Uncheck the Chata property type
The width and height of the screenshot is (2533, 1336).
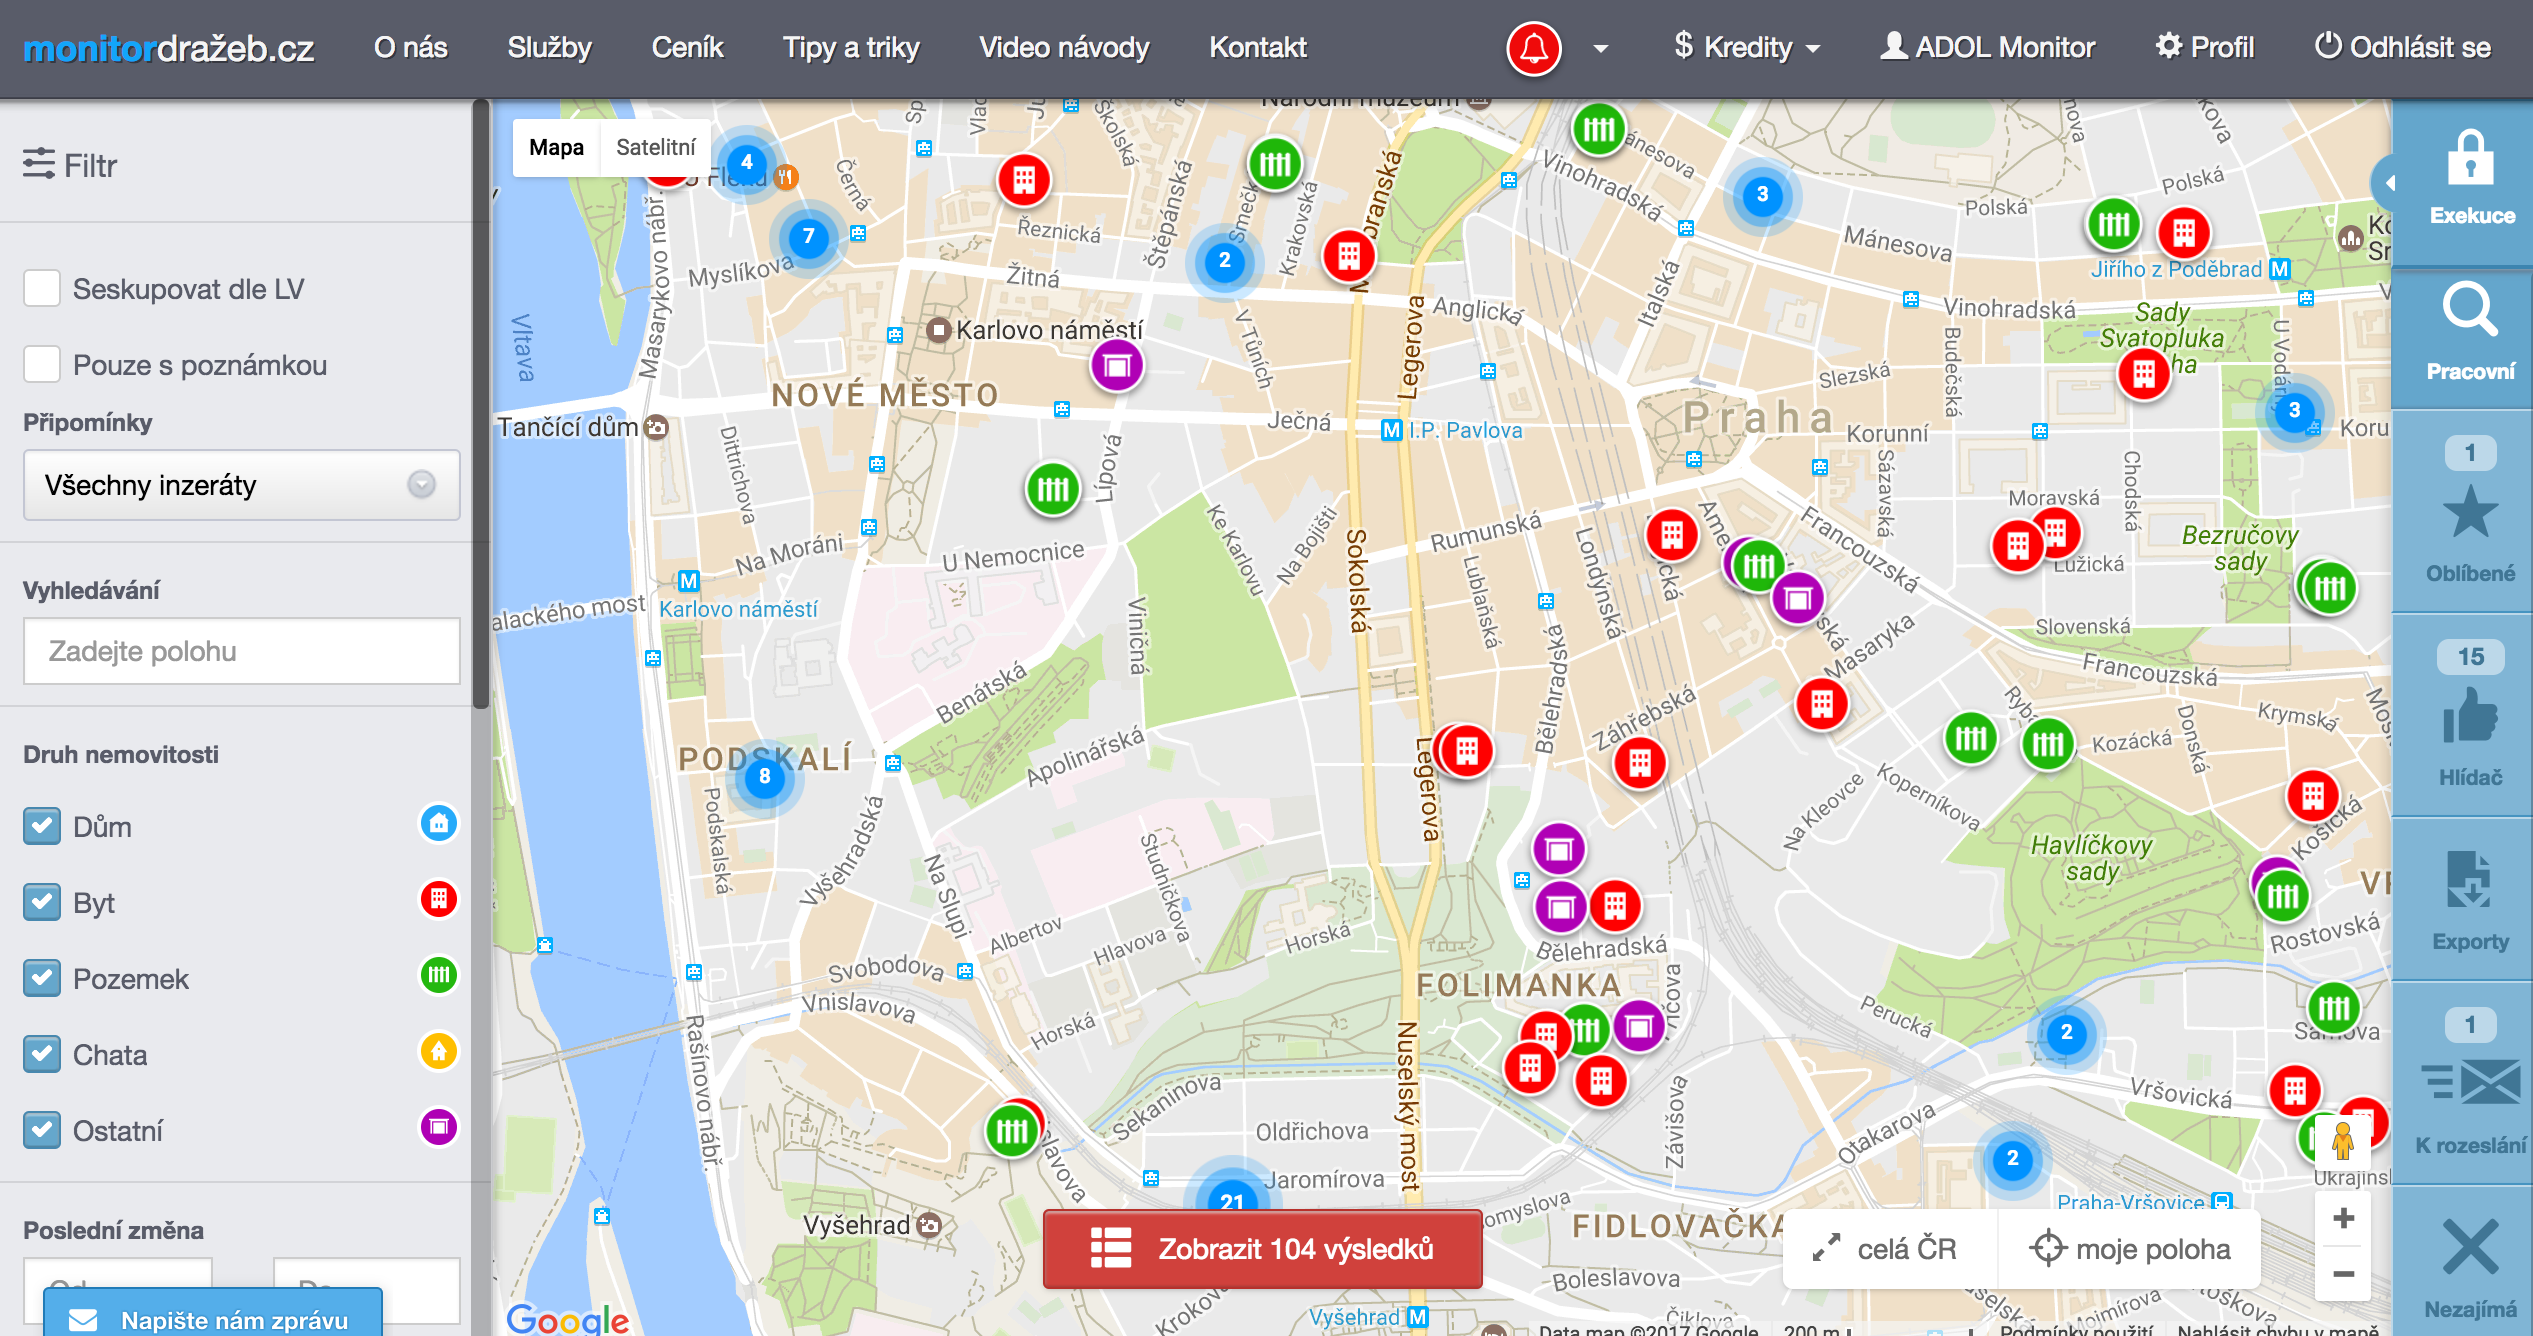click(x=42, y=1054)
